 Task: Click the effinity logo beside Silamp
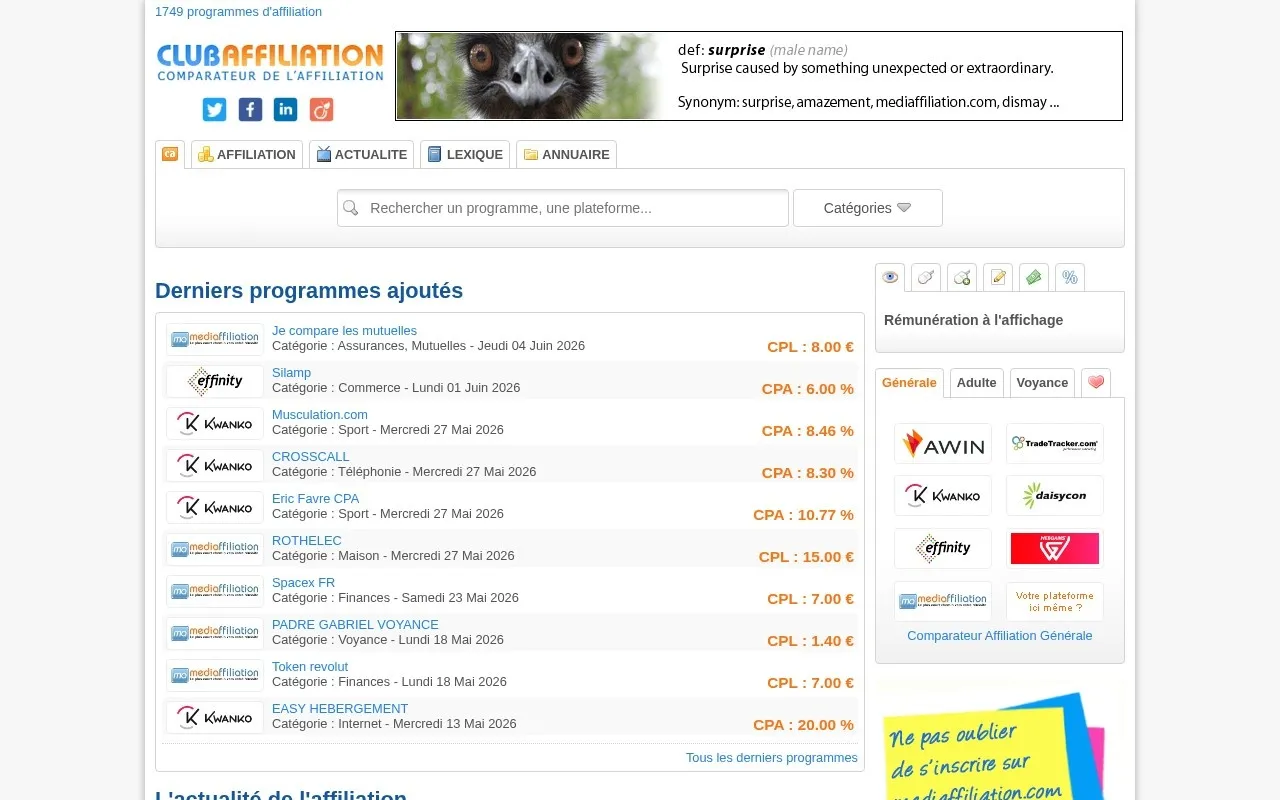click(x=215, y=381)
